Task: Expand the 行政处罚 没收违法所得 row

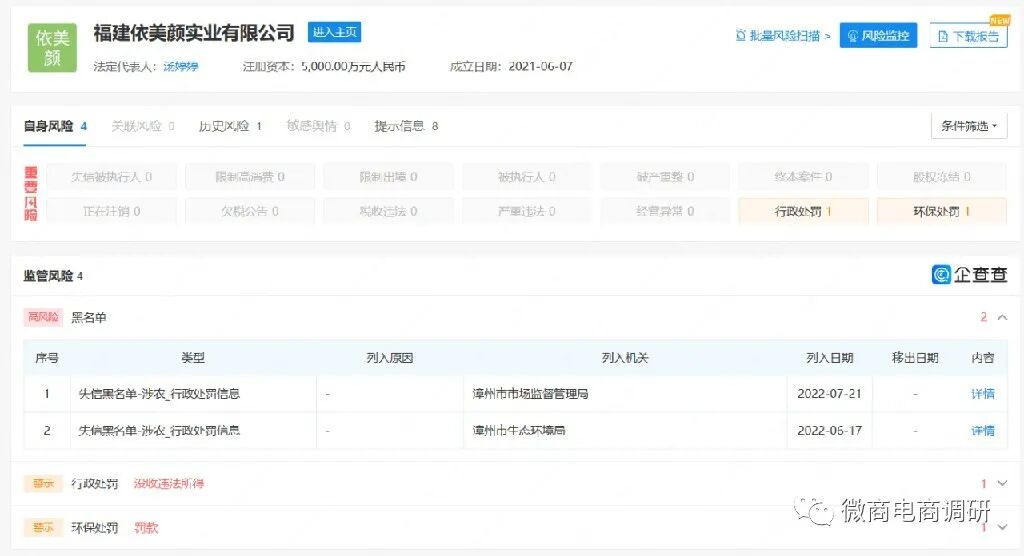Action: coord(1002,483)
